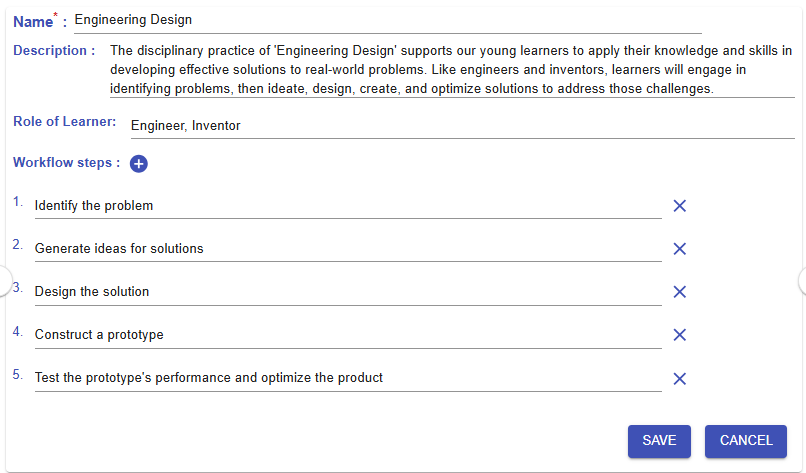The image size is (806, 473).
Task: Edit the 'Generate ideas for solutions' field
Action: click(347, 249)
